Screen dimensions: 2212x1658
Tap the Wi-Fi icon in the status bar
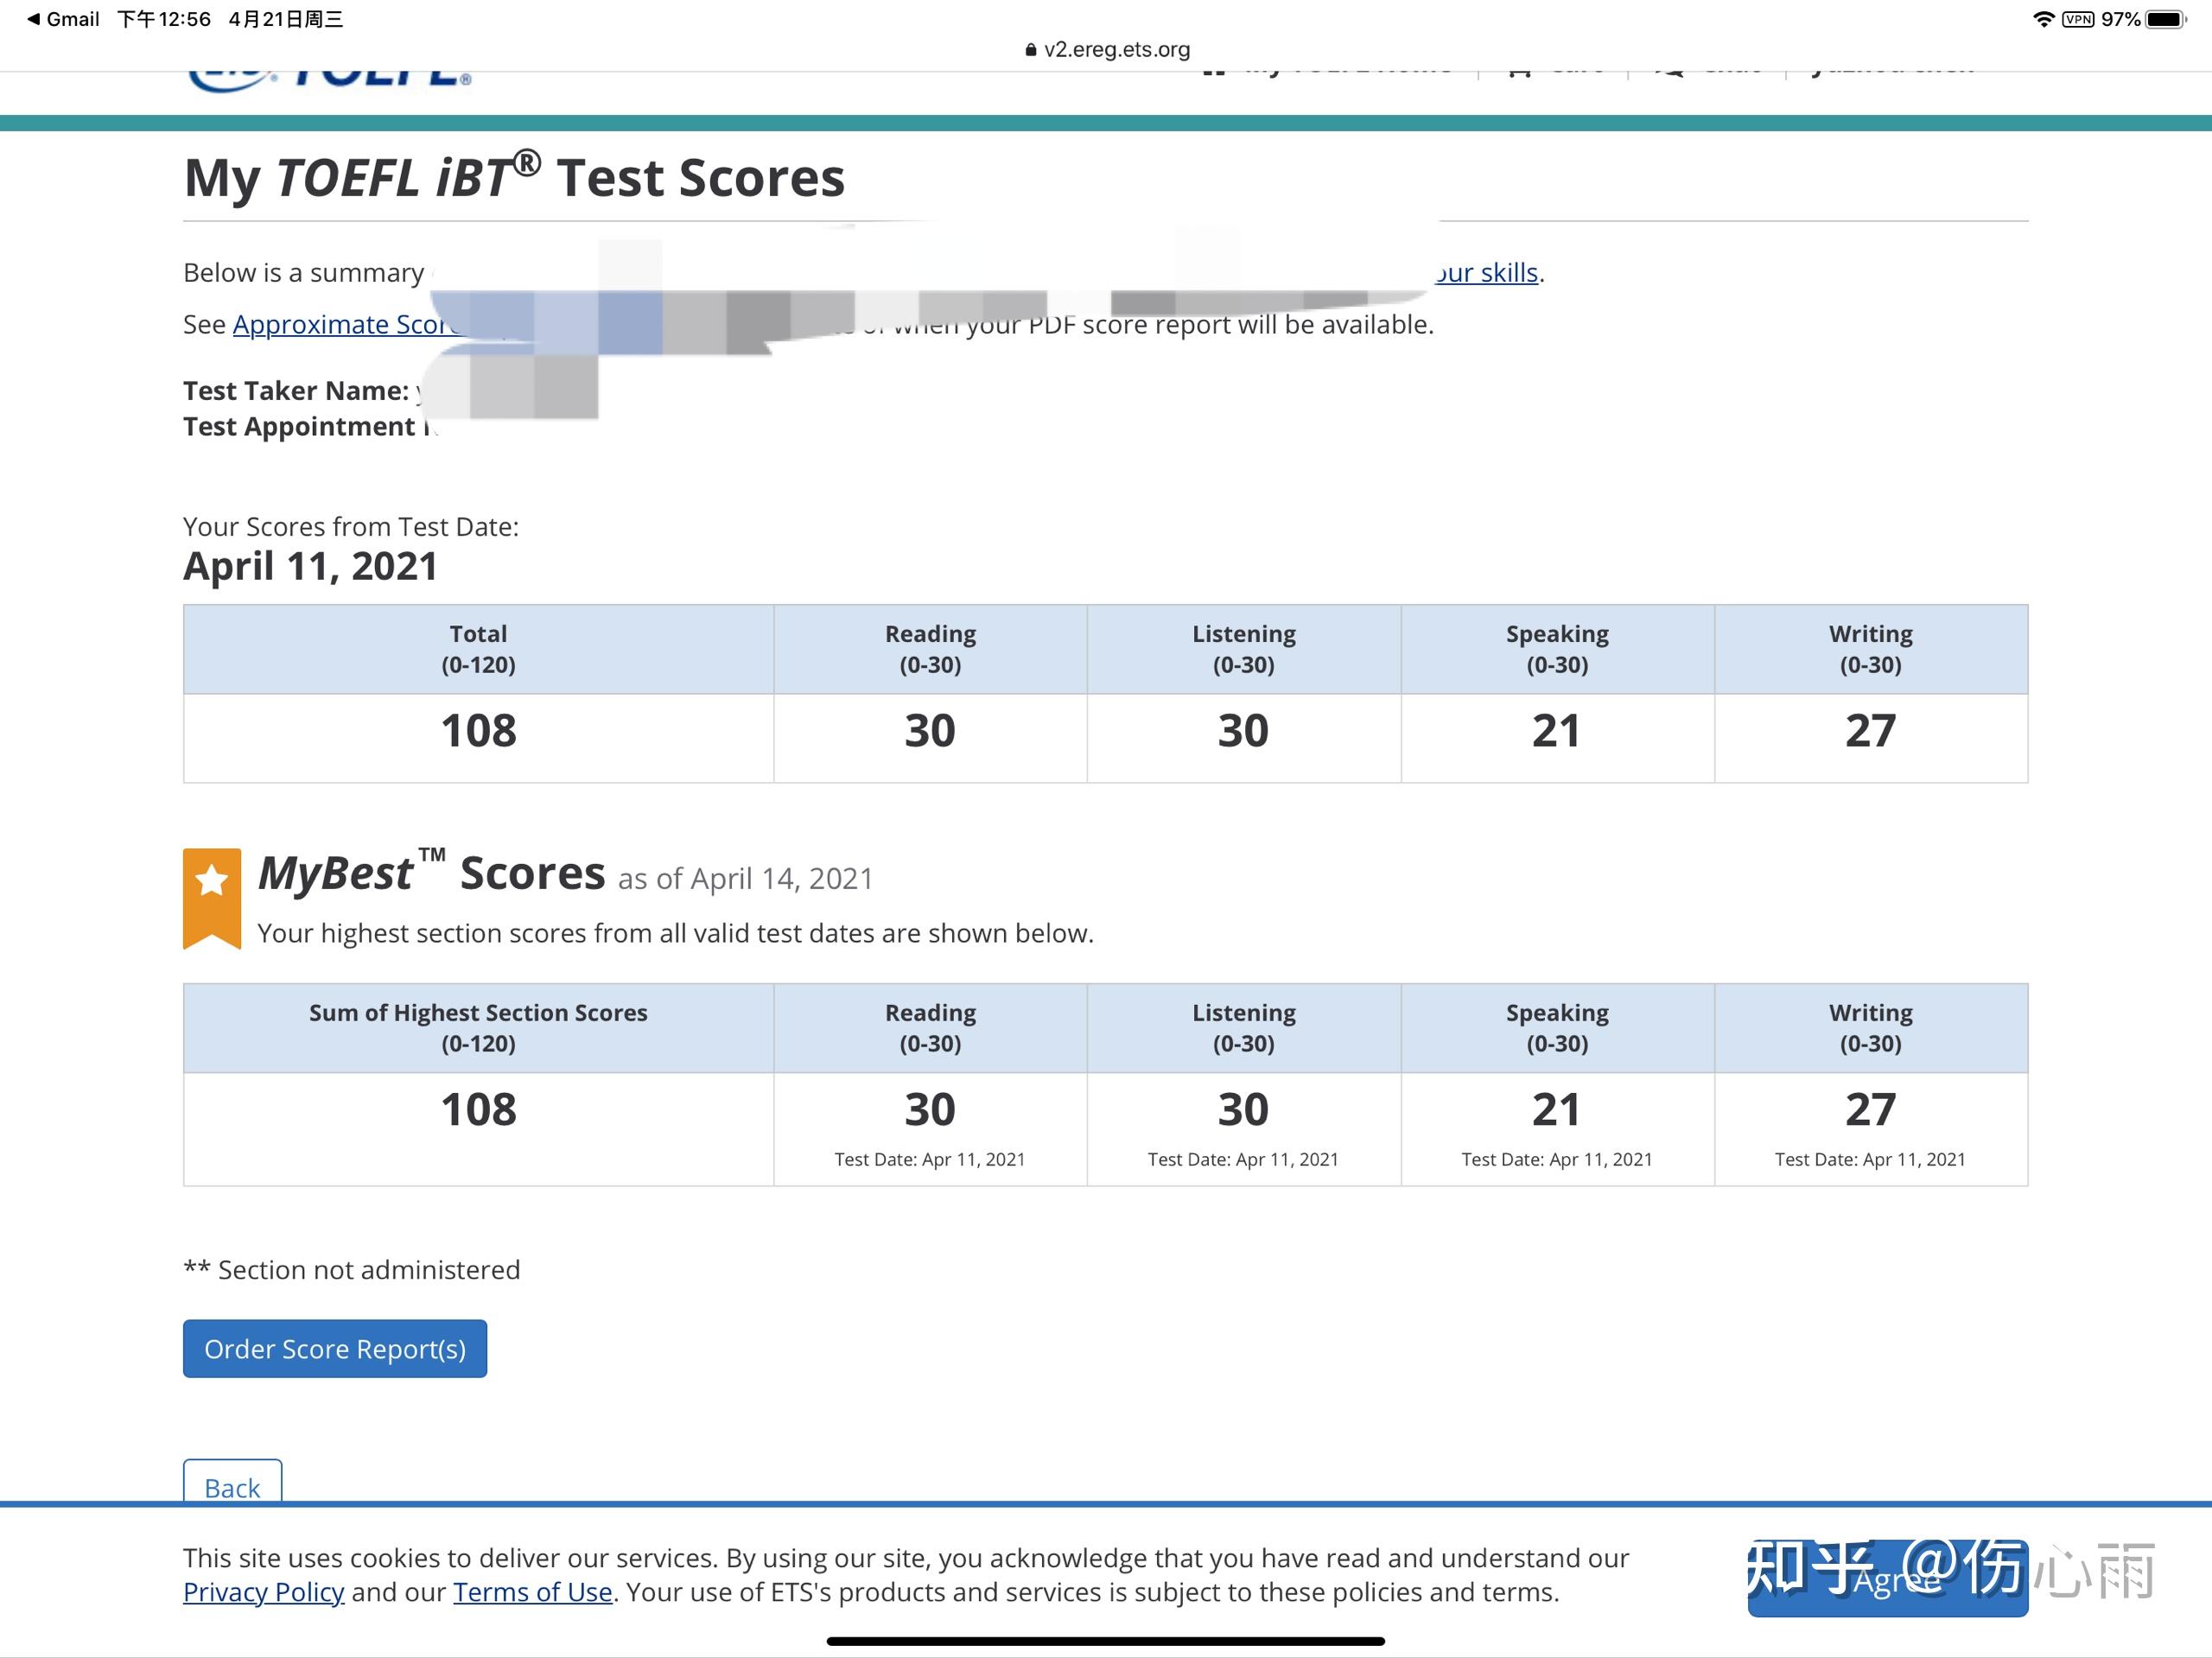2044,18
